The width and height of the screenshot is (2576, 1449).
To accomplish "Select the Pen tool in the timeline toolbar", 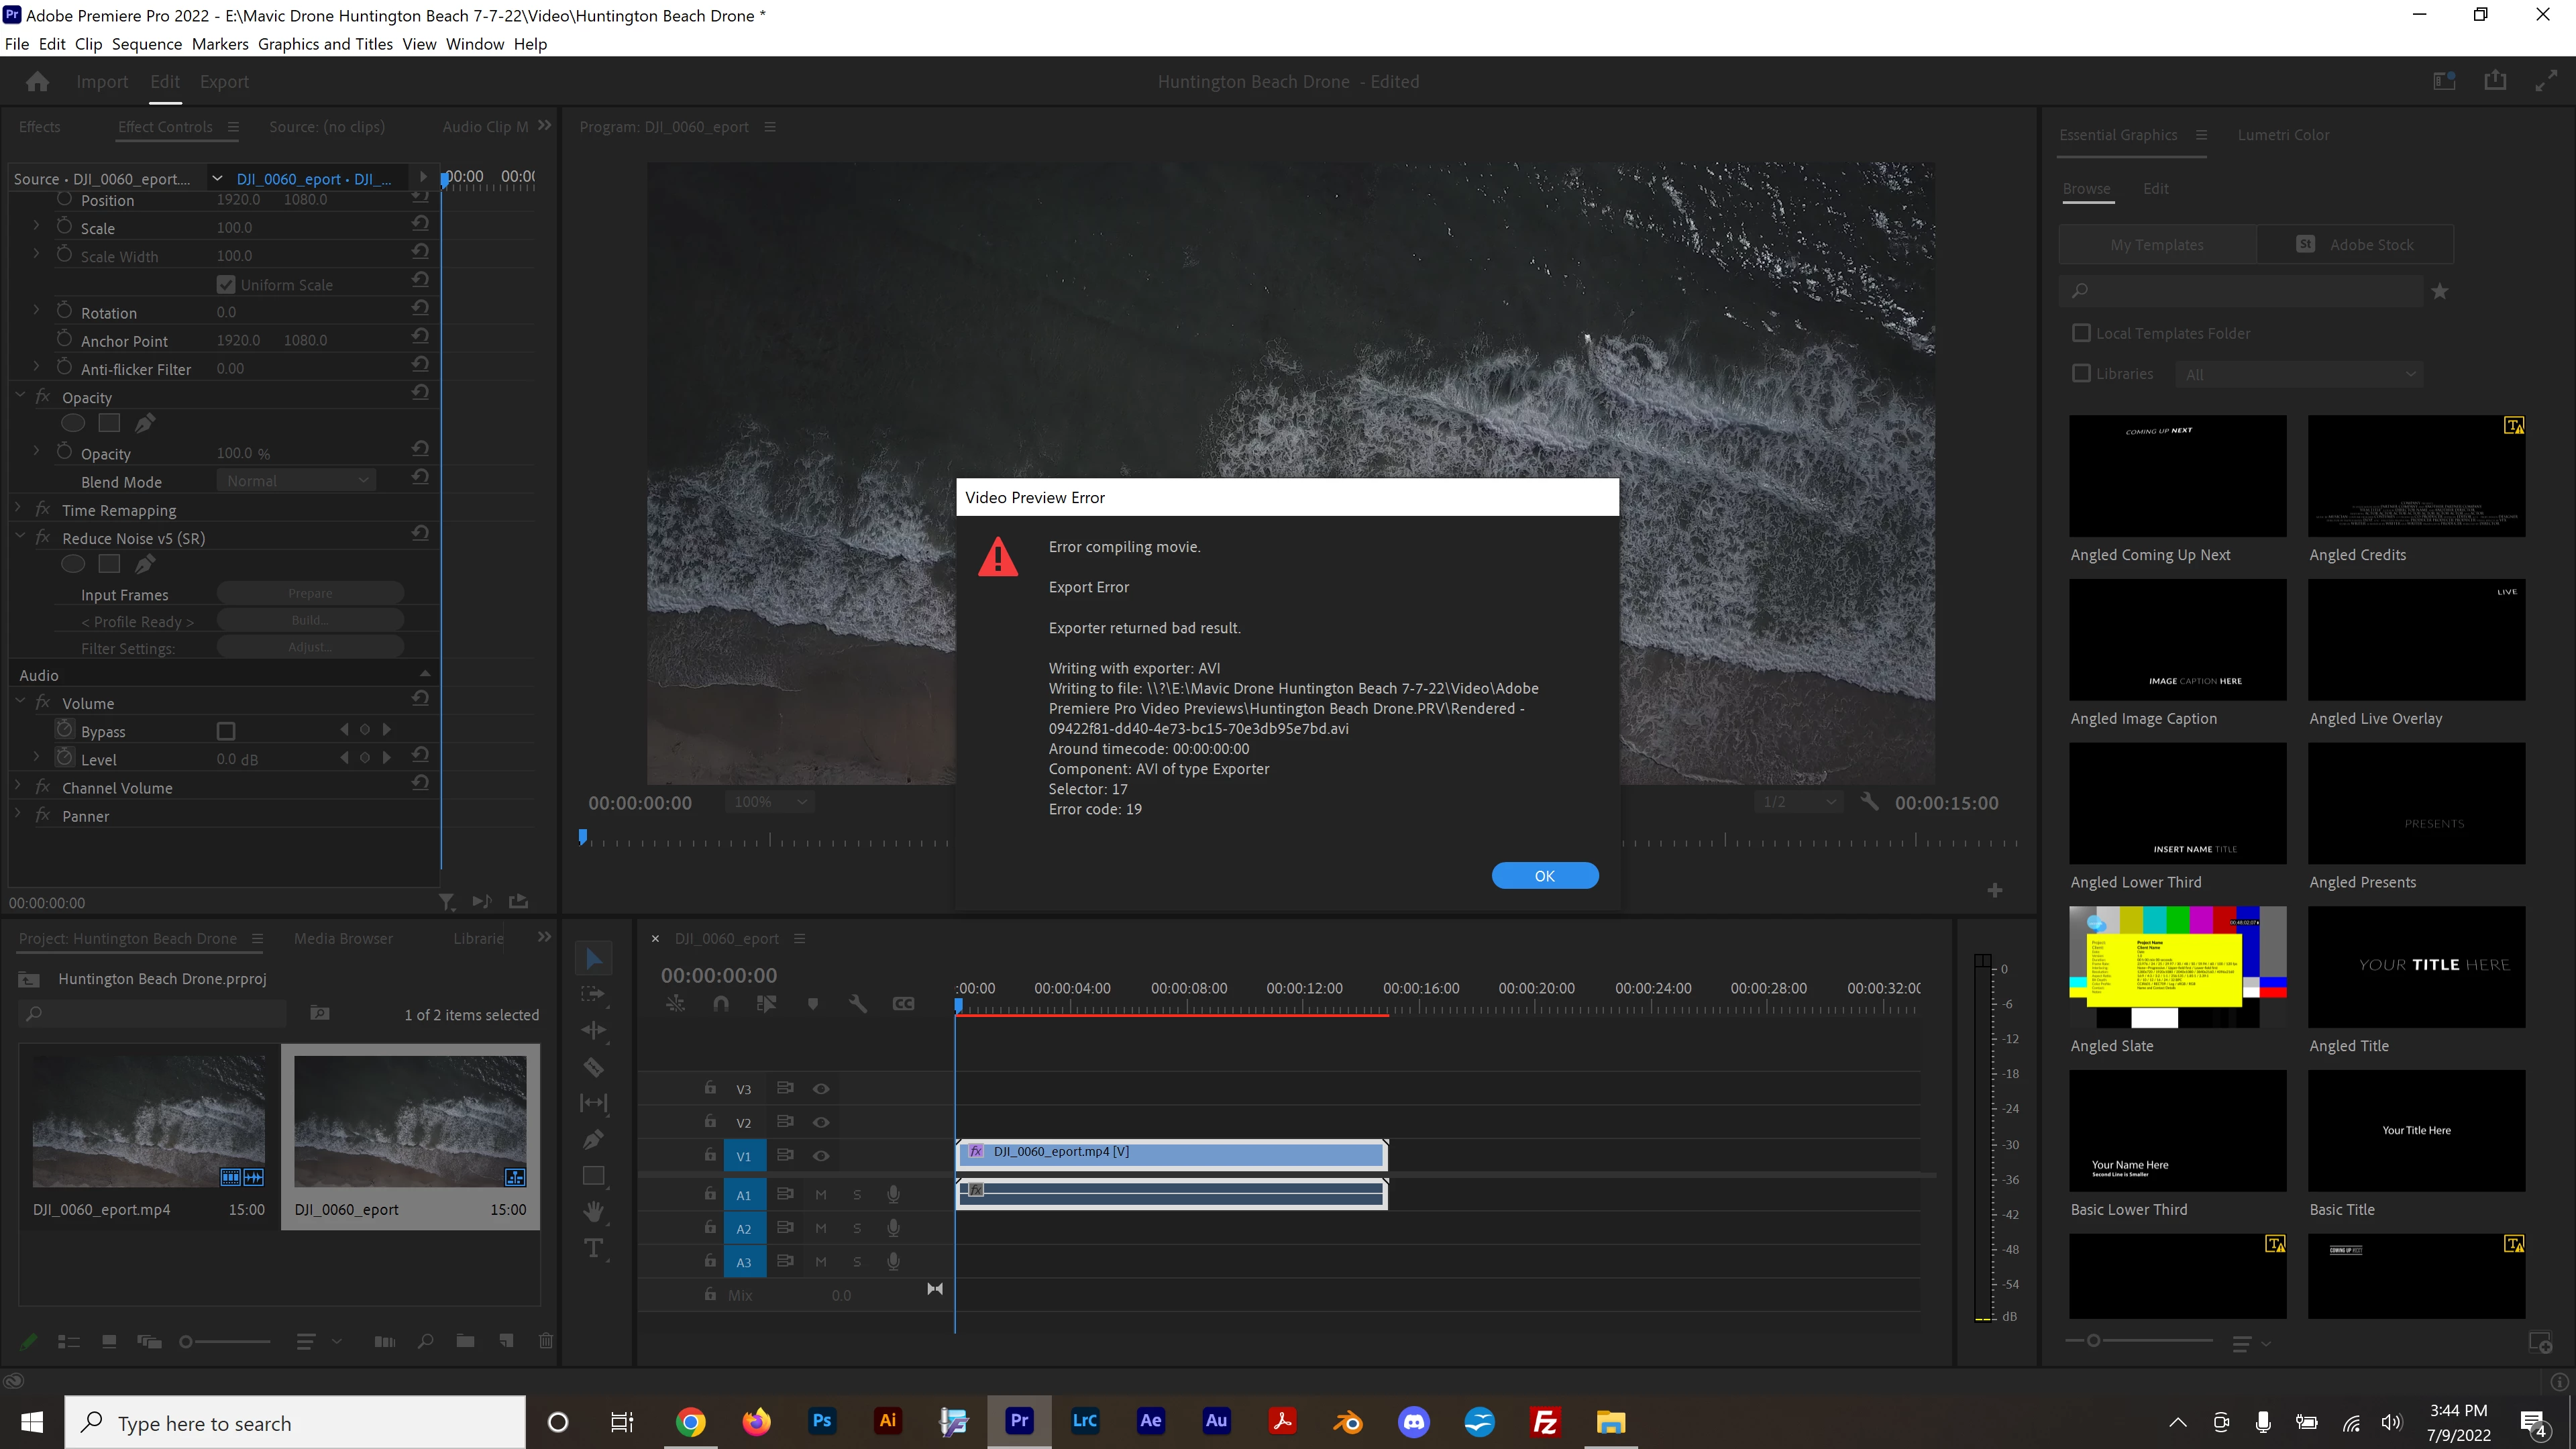I will tap(593, 1139).
